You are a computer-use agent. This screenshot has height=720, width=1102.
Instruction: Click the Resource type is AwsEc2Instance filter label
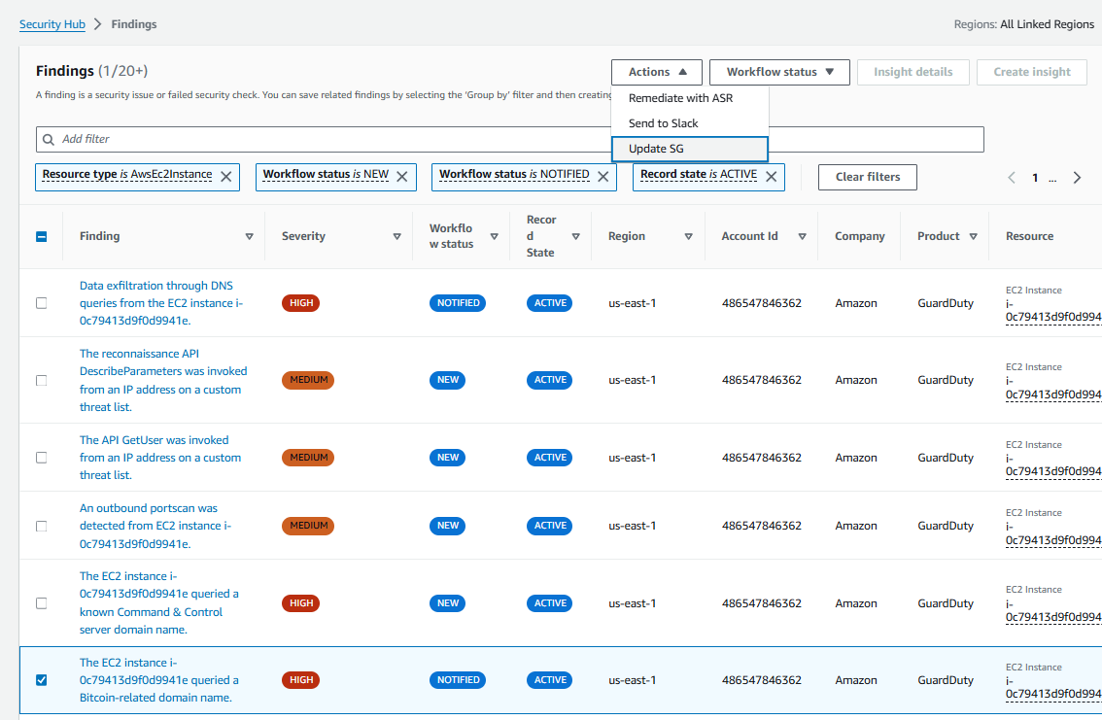[x=127, y=174]
